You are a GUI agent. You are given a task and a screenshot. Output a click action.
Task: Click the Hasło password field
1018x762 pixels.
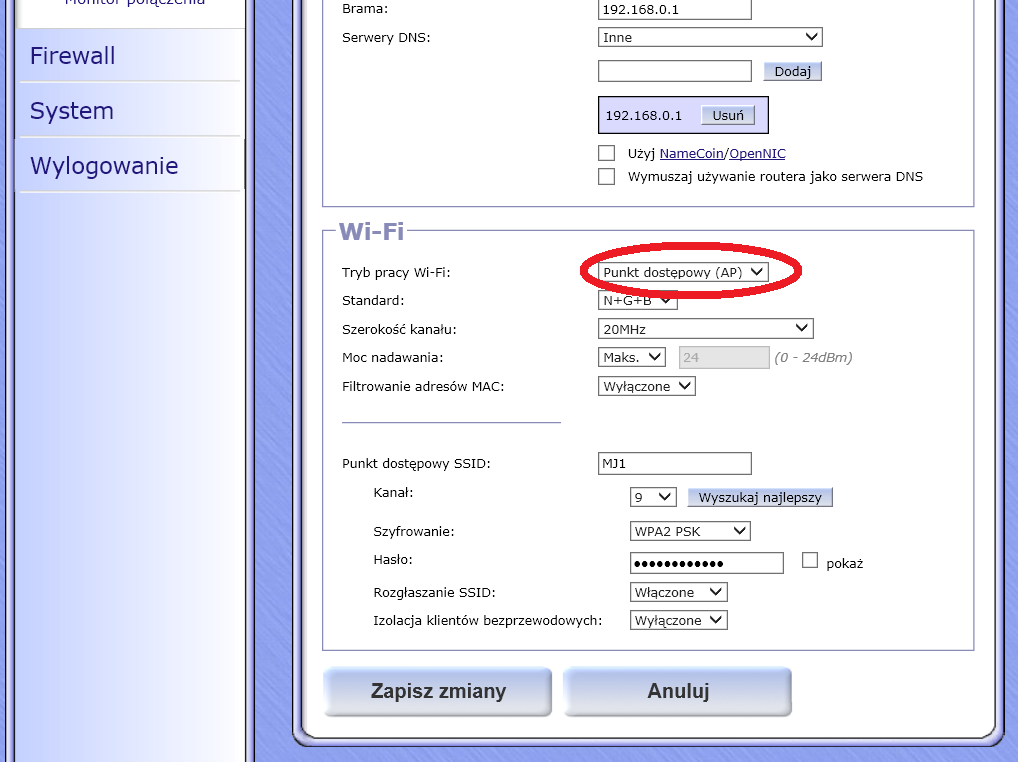pos(706,563)
